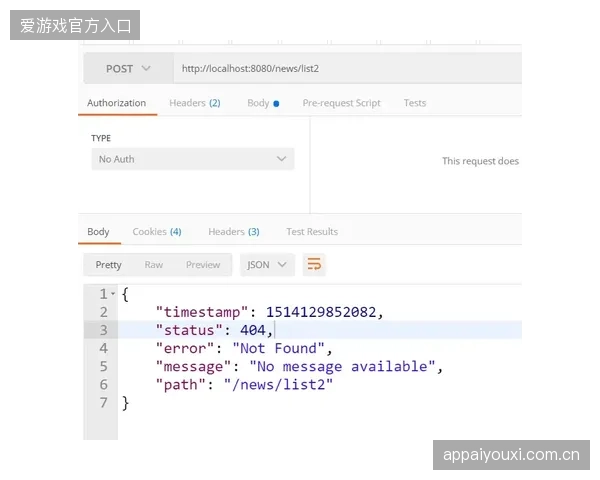Open the response Headers (3) tab
The height and width of the screenshot is (480, 600).
coord(234,232)
